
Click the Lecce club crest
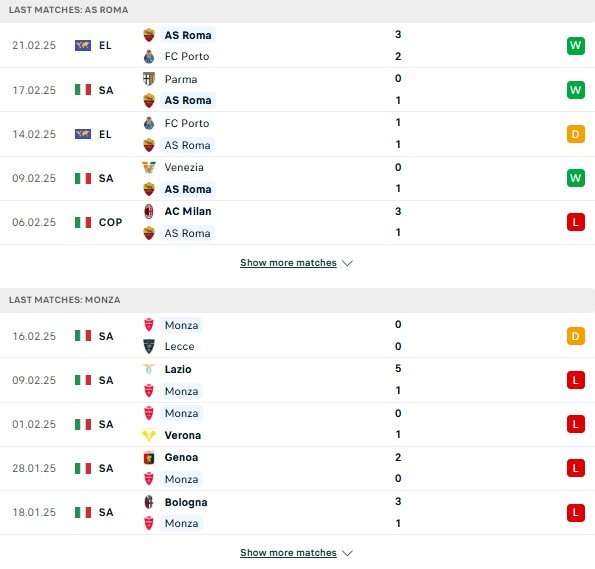pyautogui.click(x=149, y=346)
